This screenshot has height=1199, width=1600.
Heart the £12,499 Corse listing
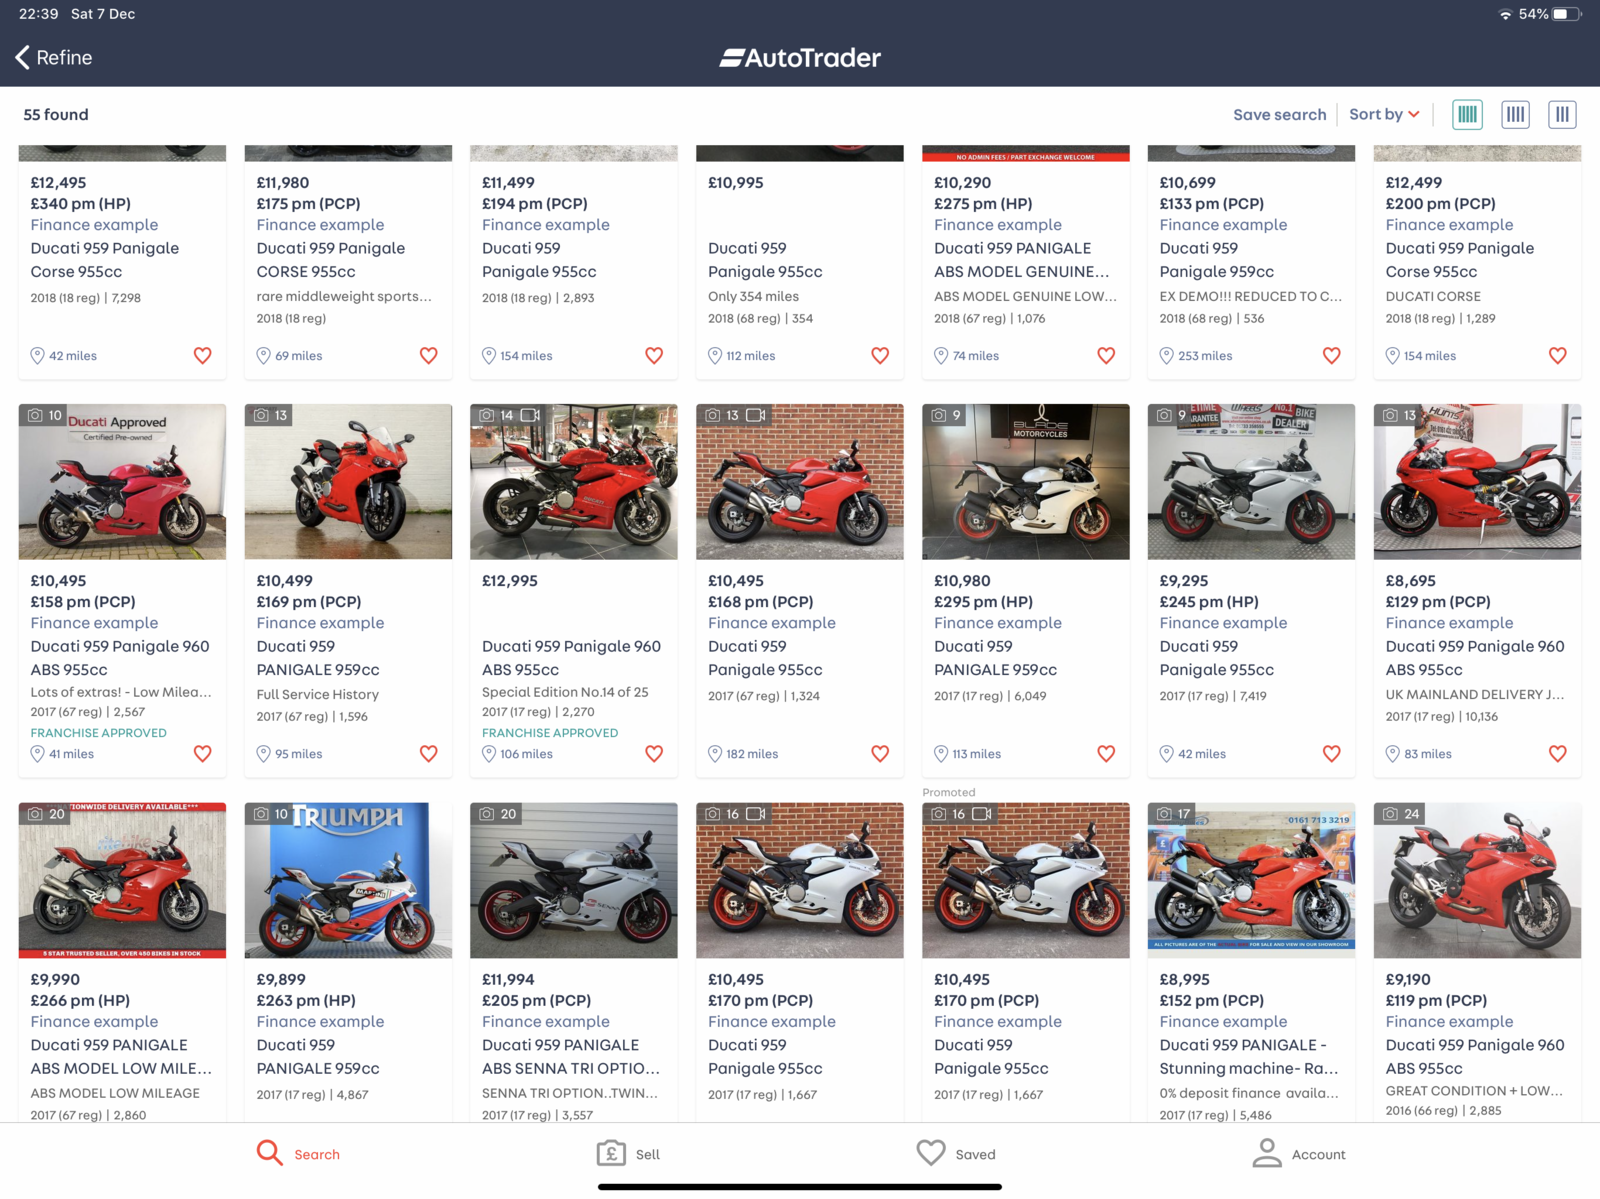click(1557, 356)
